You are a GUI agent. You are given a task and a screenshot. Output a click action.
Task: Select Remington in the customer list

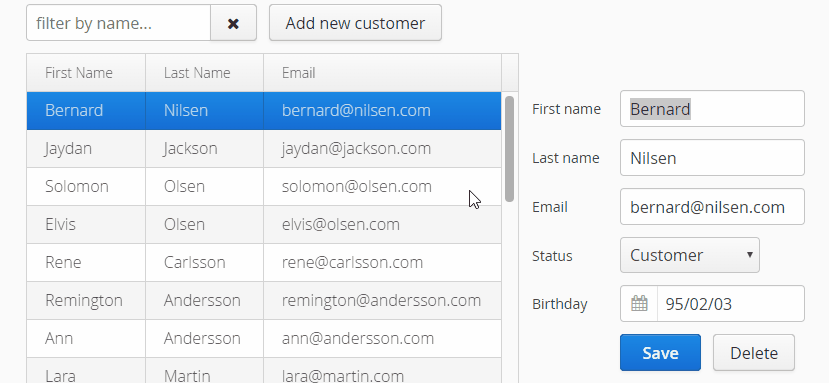pos(86,300)
